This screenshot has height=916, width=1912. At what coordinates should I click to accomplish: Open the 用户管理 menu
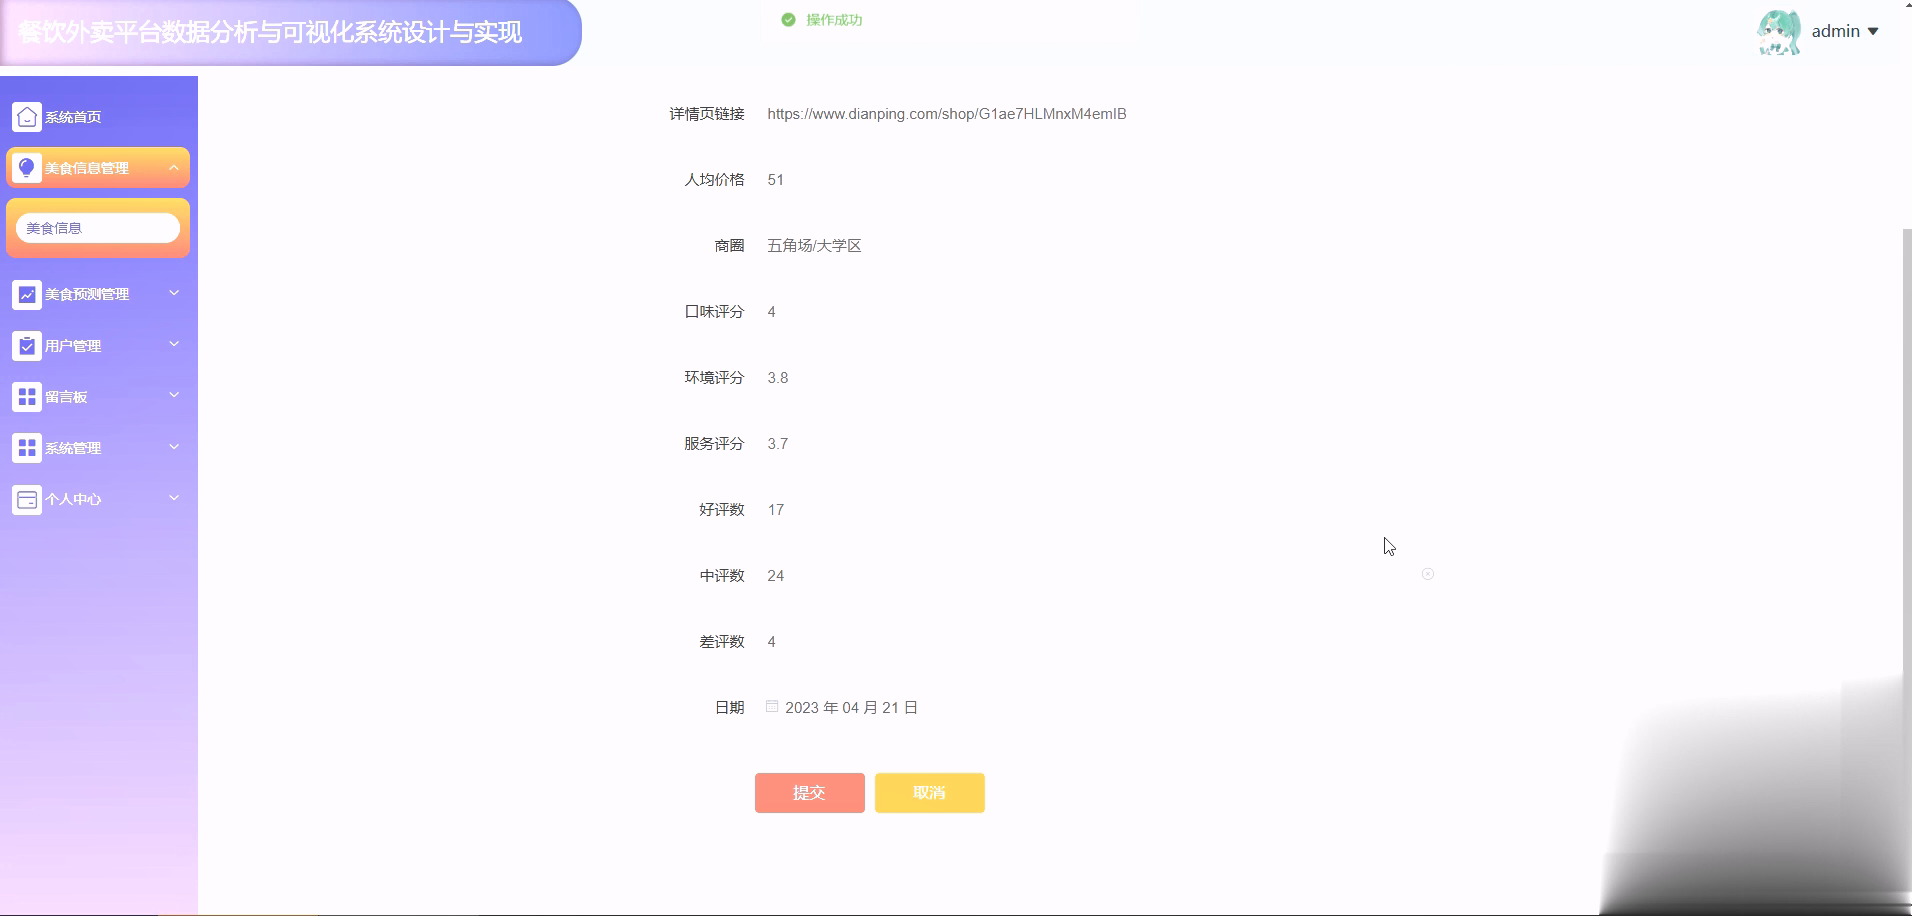tap(98, 346)
